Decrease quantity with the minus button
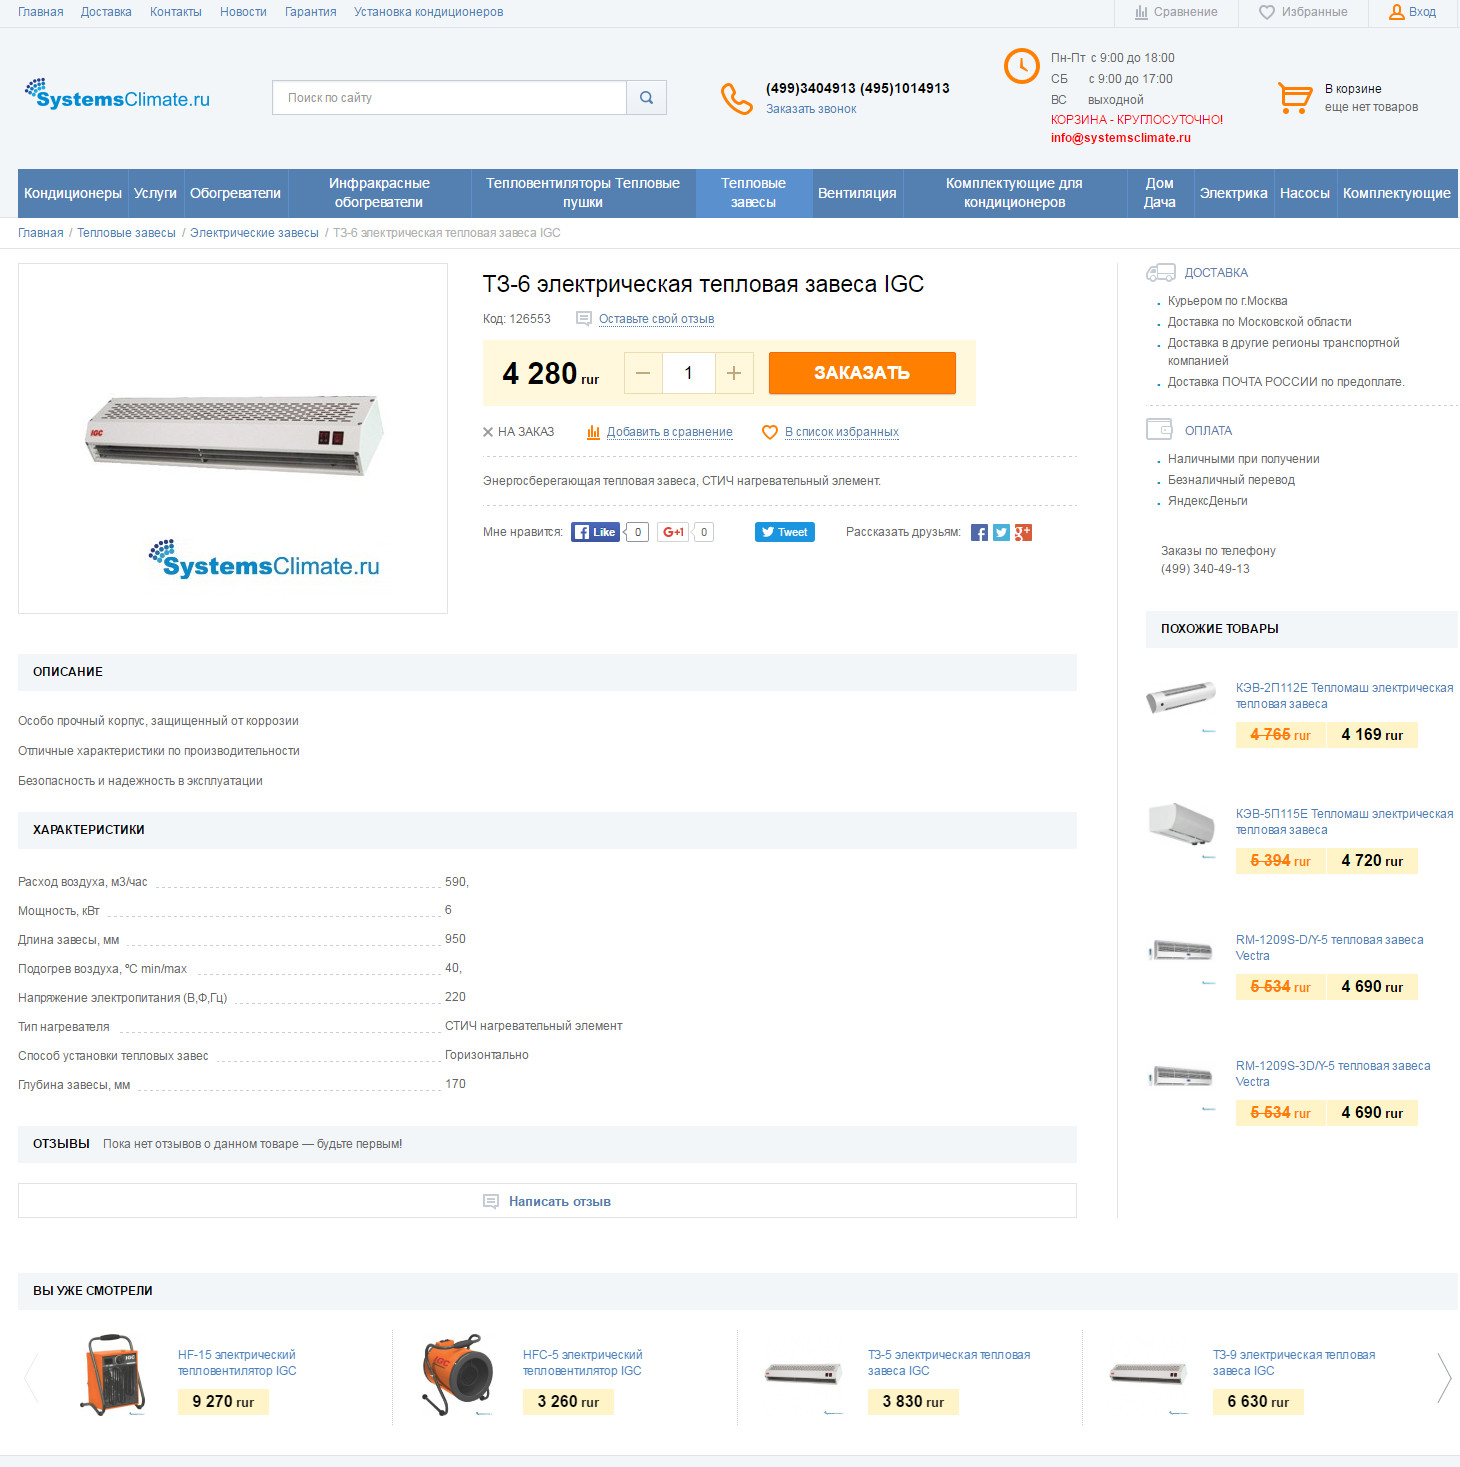The width and height of the screenshot is (1460, 1467). 643,373
